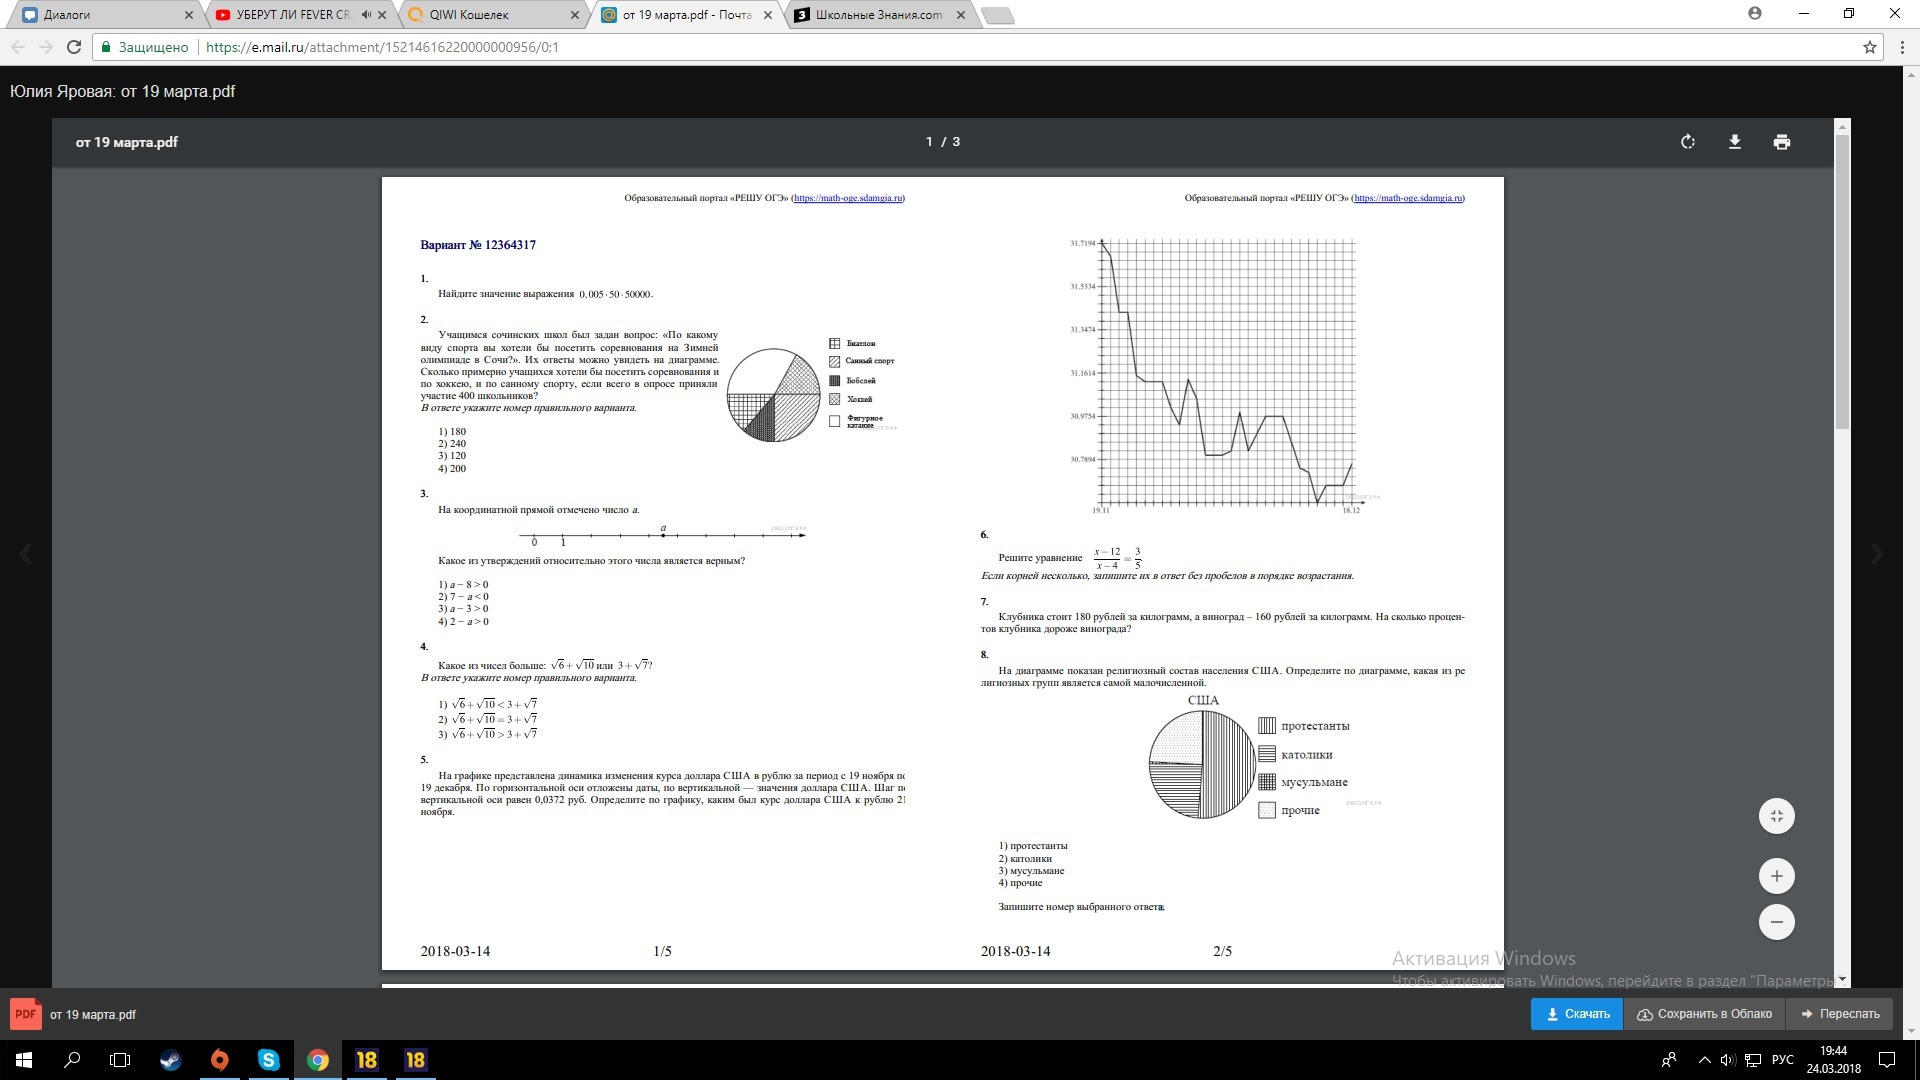
Task: Click the option 2) католики
Action: [1025, 859]
